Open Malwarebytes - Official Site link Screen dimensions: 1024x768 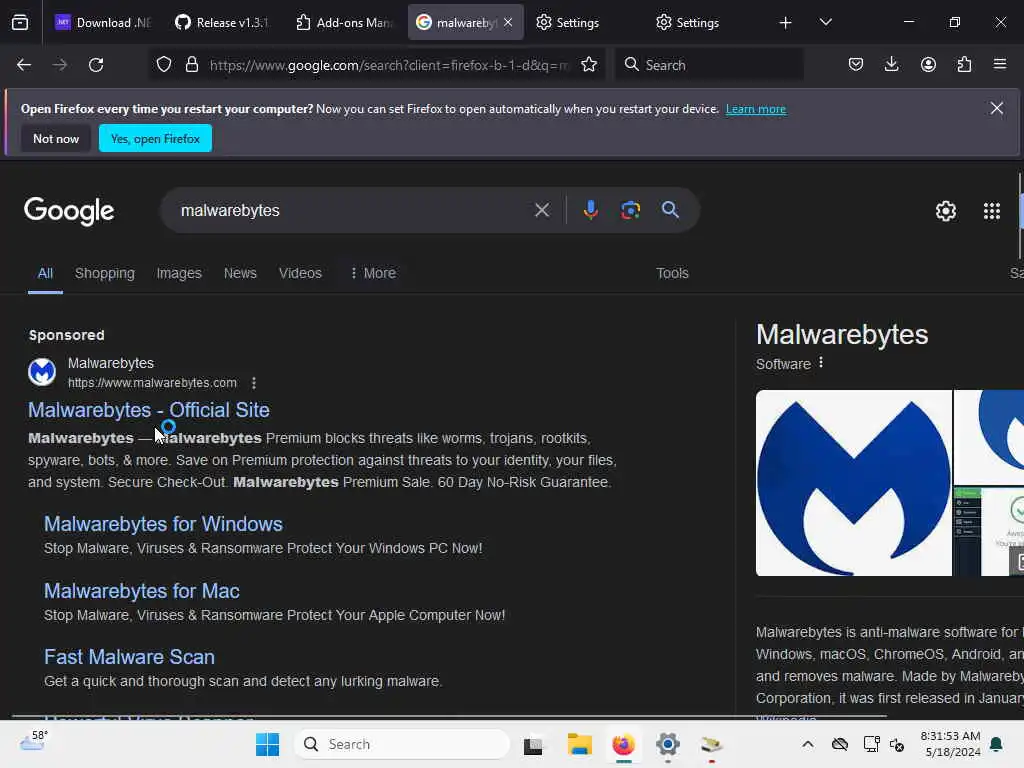(x=149, y=409)
